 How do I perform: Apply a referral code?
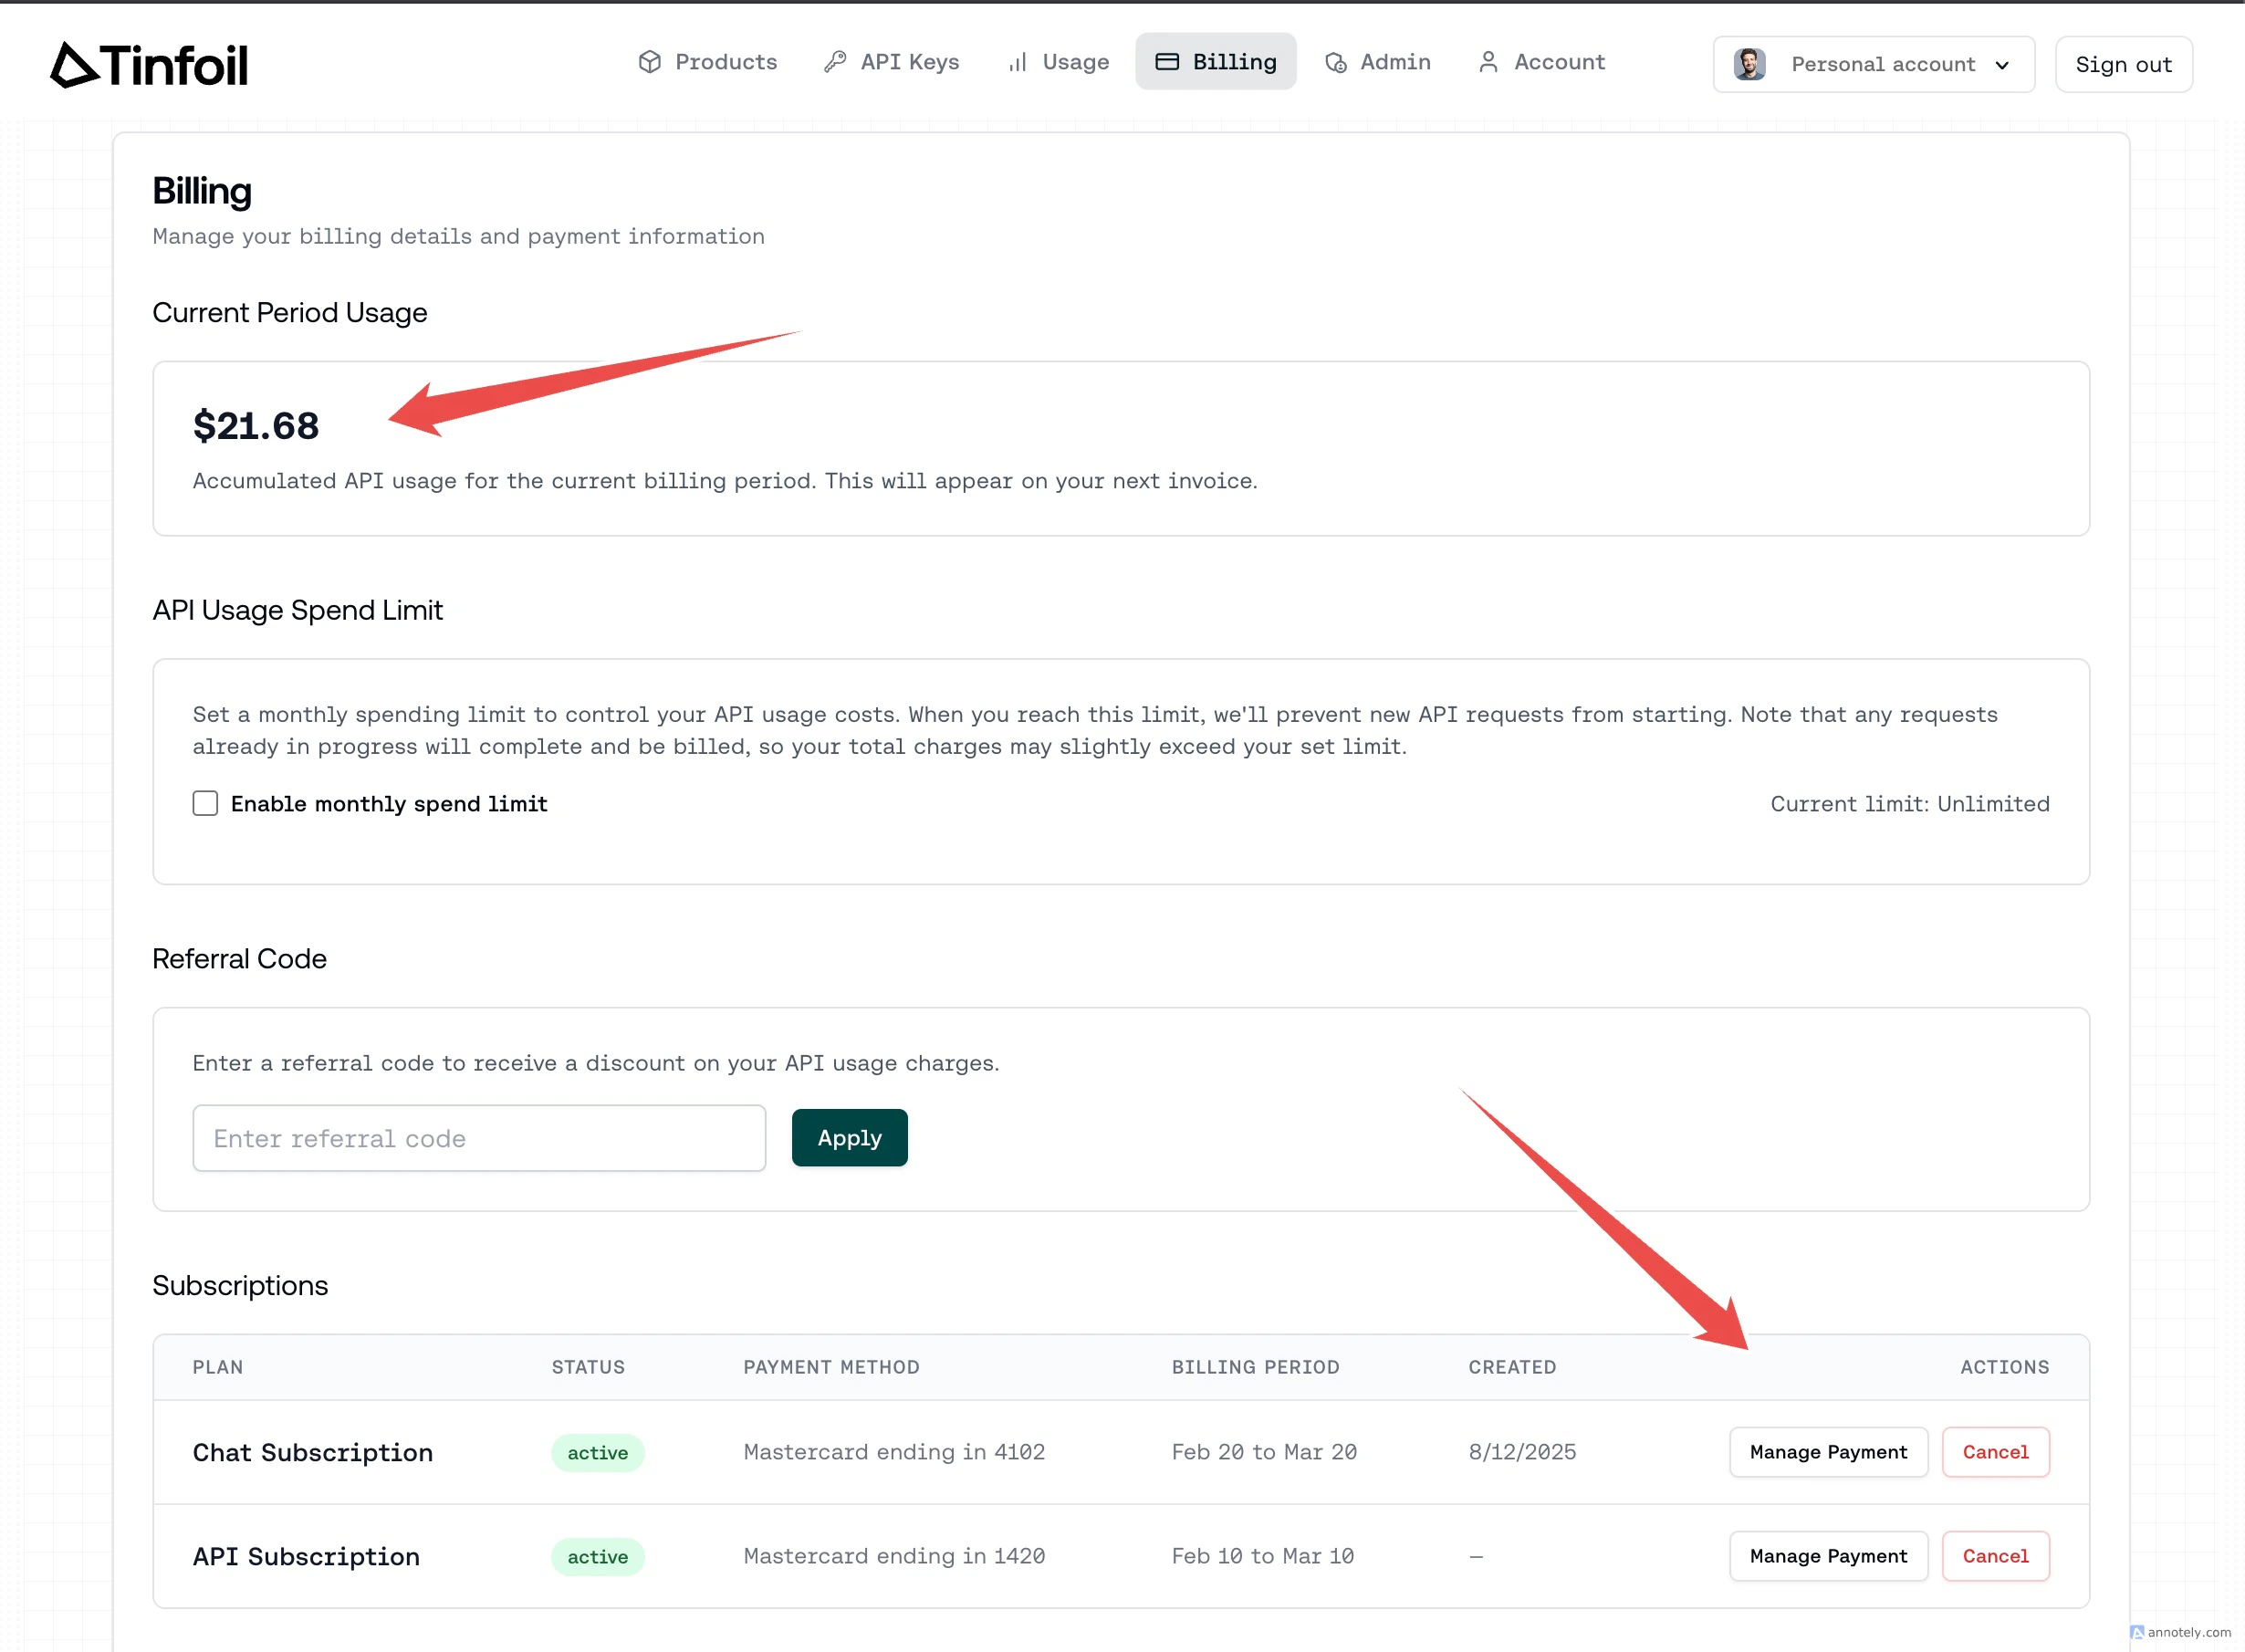(x=848, y=1137)
